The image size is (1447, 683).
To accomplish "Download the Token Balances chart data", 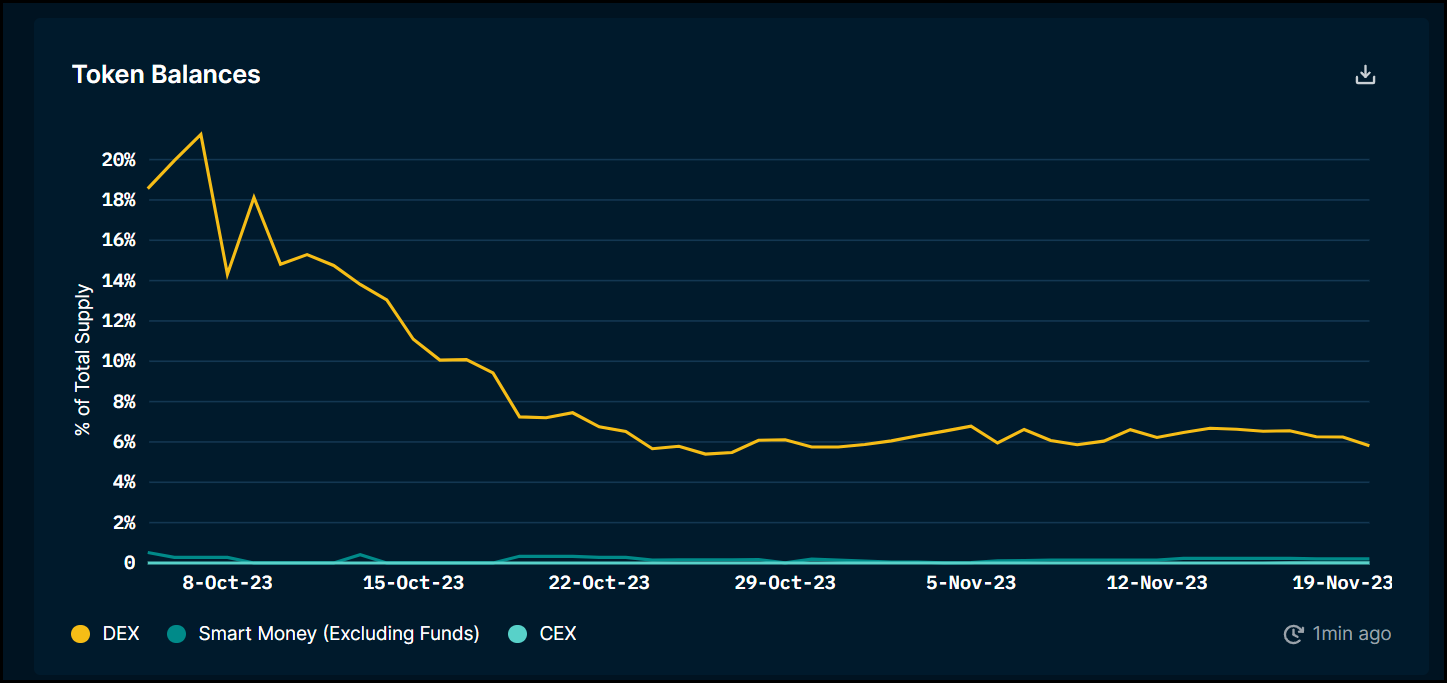I will pyautogui.click(x=1365, y=75).
